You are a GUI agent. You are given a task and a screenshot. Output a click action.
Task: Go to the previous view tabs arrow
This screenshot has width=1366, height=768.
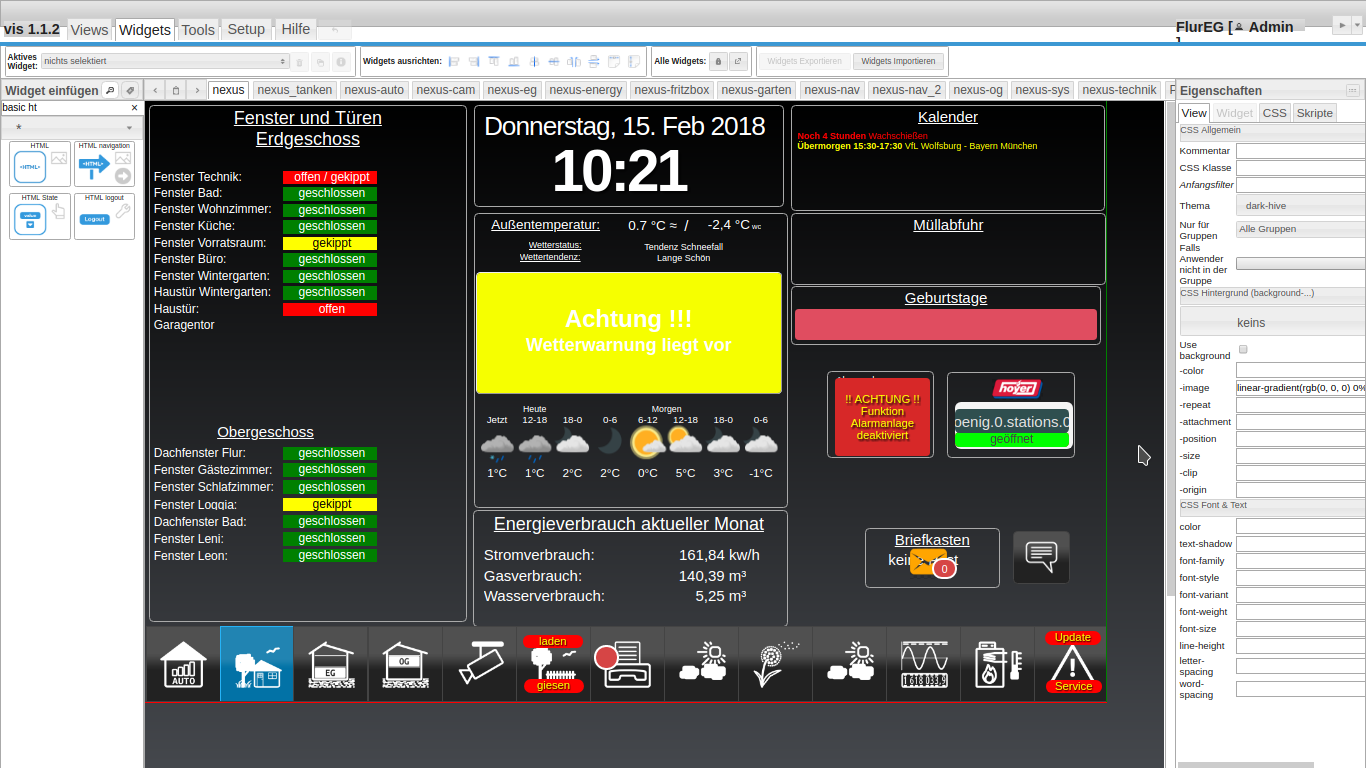point(155,90)
